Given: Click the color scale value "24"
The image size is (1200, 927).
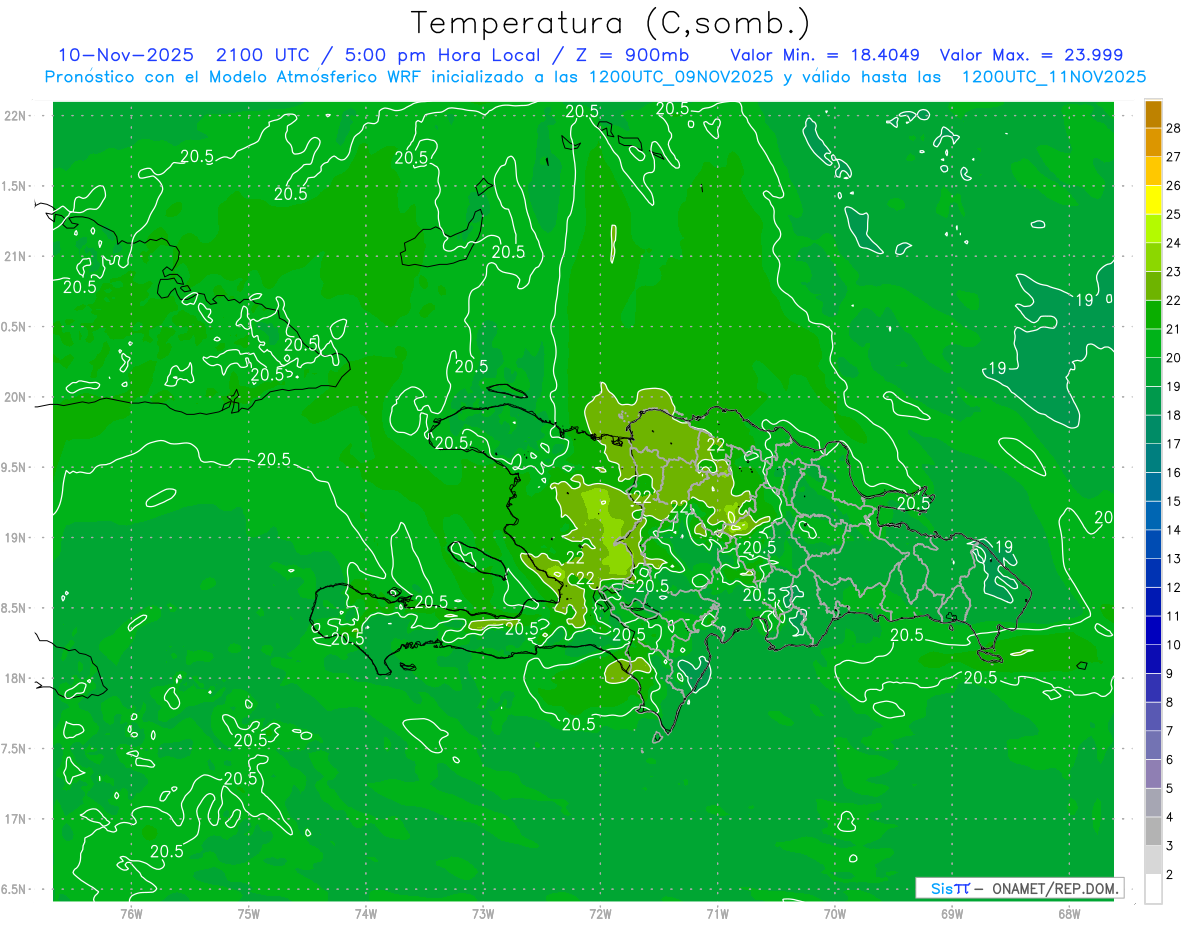Looking at the screenshot, I should pos(1173,243).
